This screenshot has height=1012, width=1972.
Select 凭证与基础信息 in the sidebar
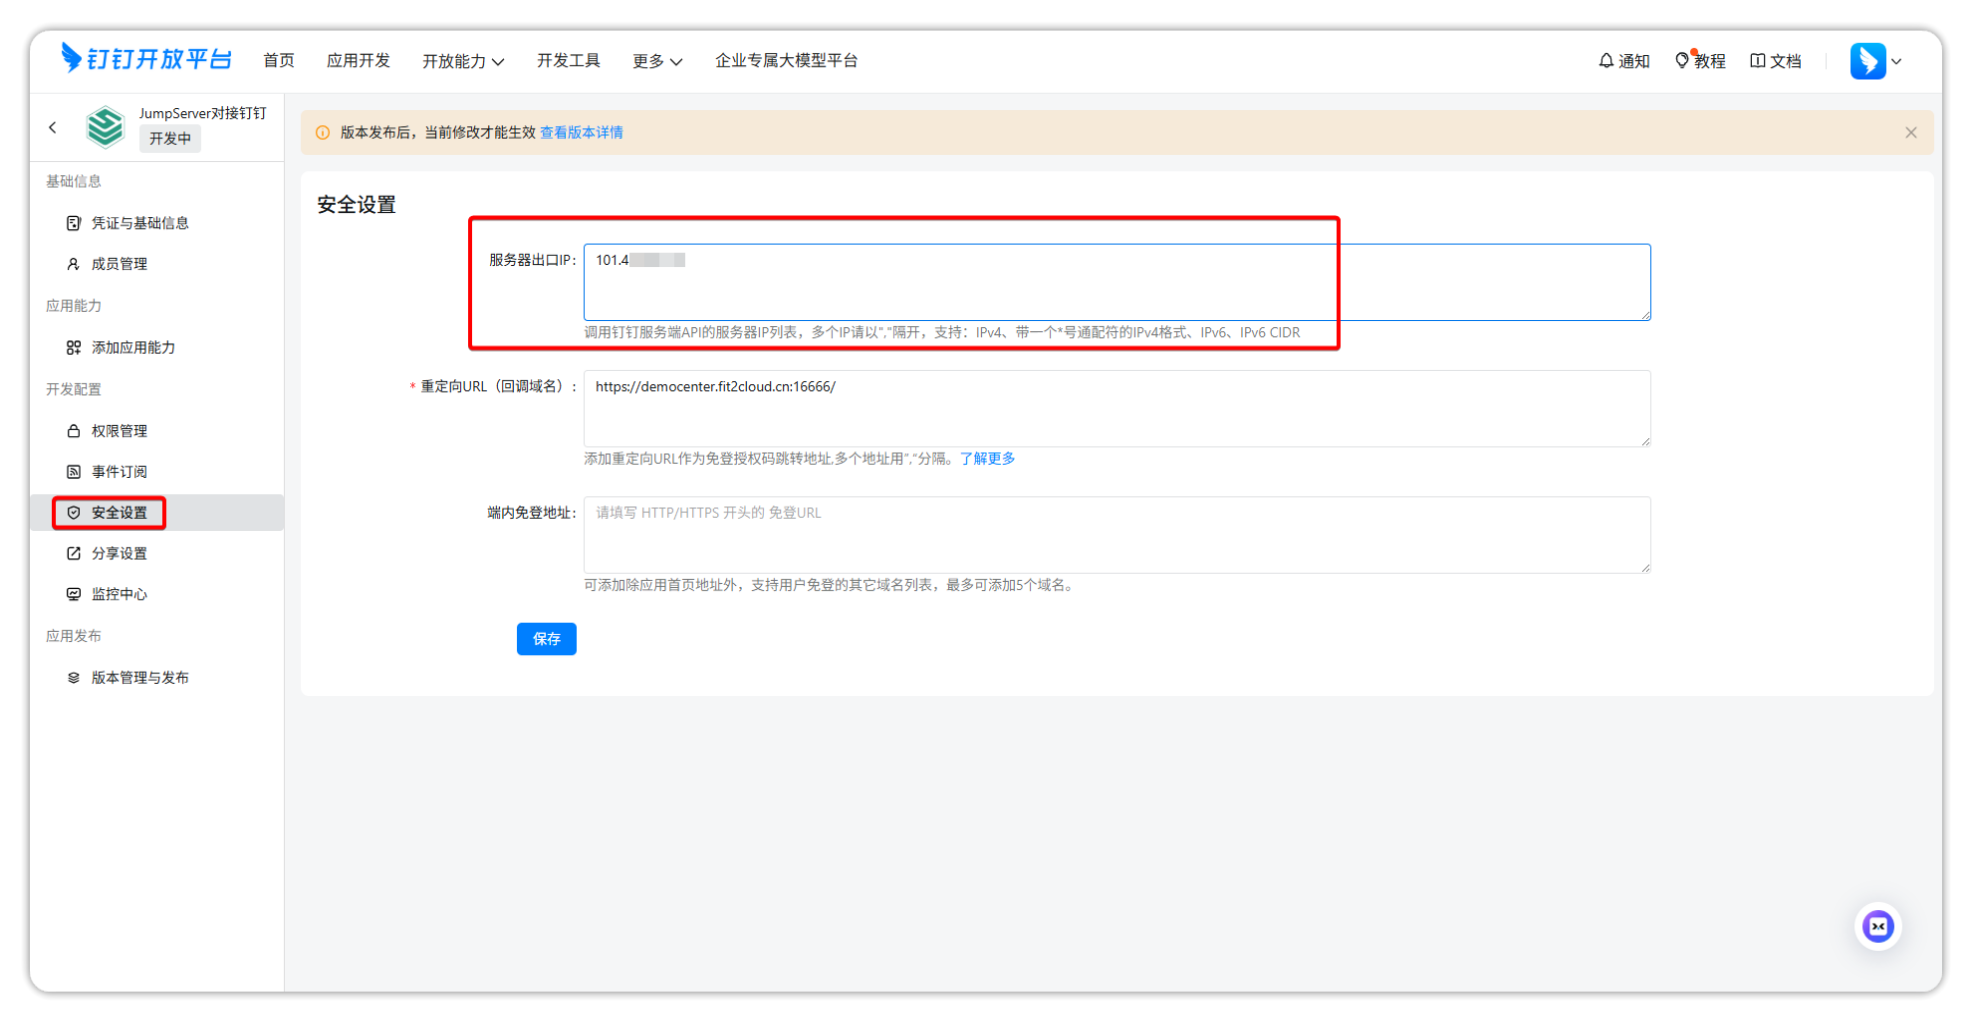[139, 223]
